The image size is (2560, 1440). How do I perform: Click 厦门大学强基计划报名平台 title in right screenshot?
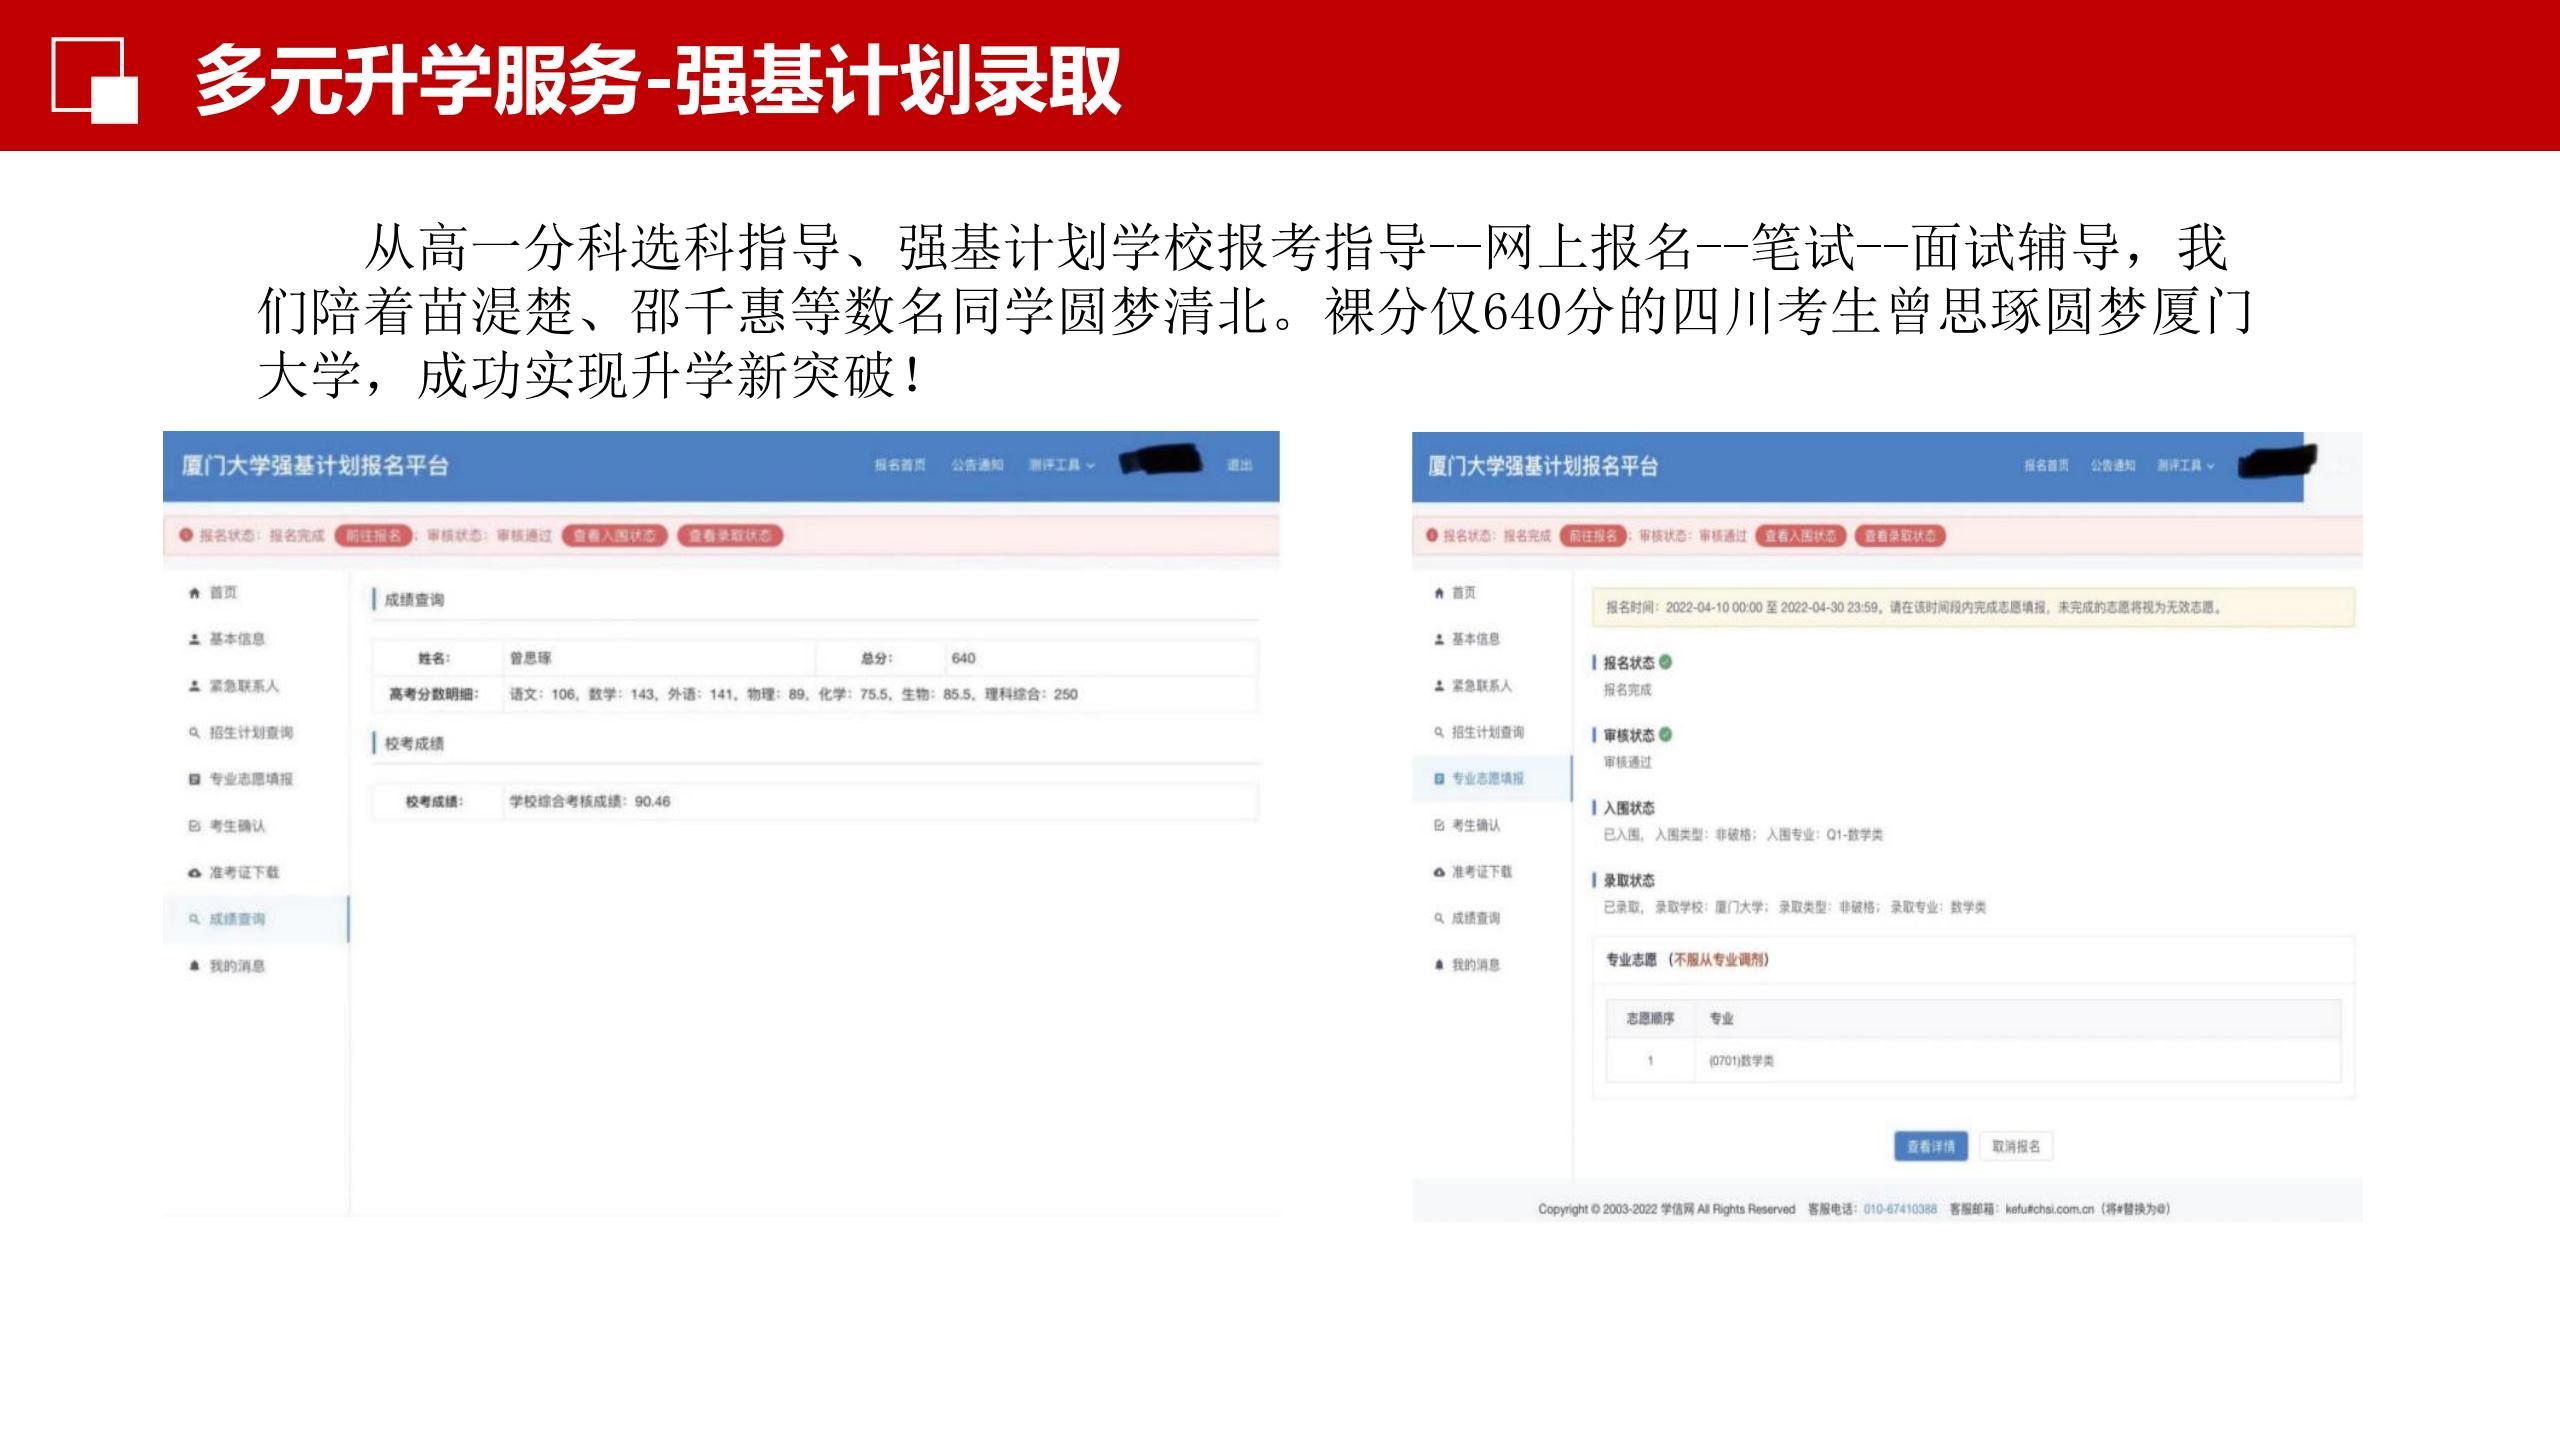pos(1543,466)
